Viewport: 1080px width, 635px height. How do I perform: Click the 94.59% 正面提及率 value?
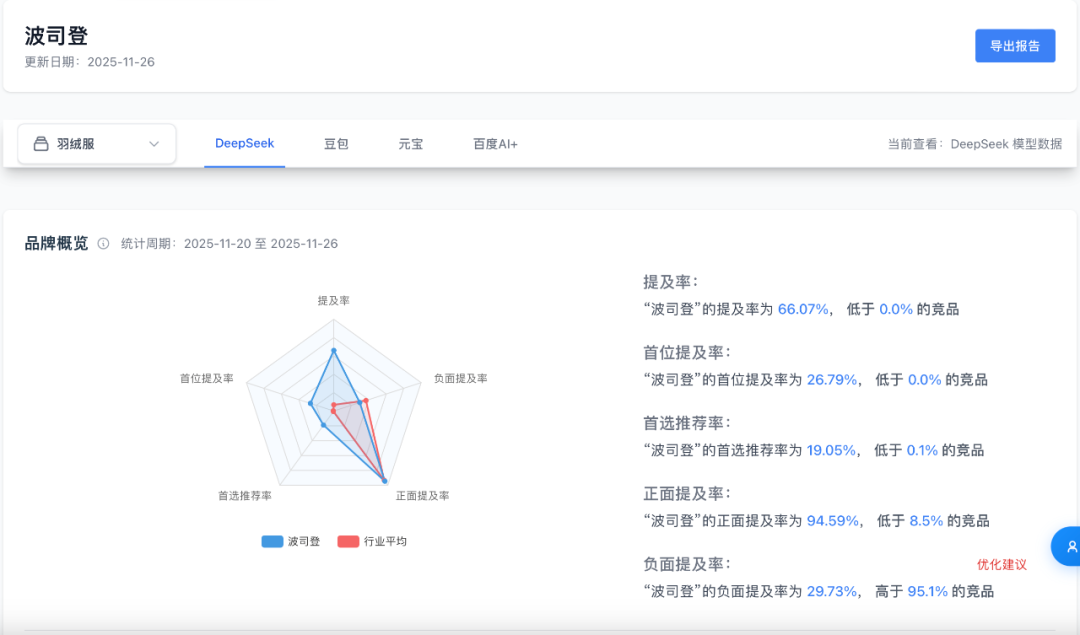pyautogui.click(x=833, y=521)
